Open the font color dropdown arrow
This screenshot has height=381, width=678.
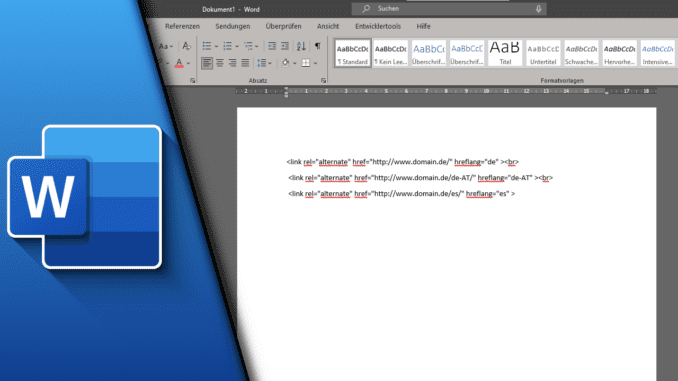click(188, 64)
